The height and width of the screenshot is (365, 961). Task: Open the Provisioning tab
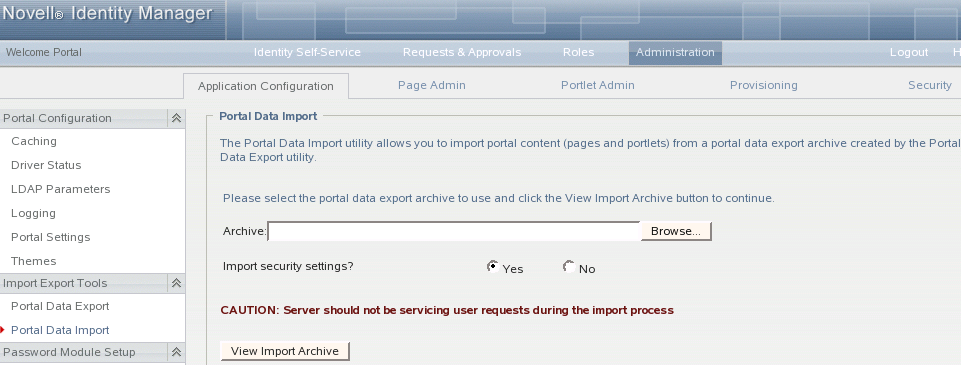(x=764, y=86)
